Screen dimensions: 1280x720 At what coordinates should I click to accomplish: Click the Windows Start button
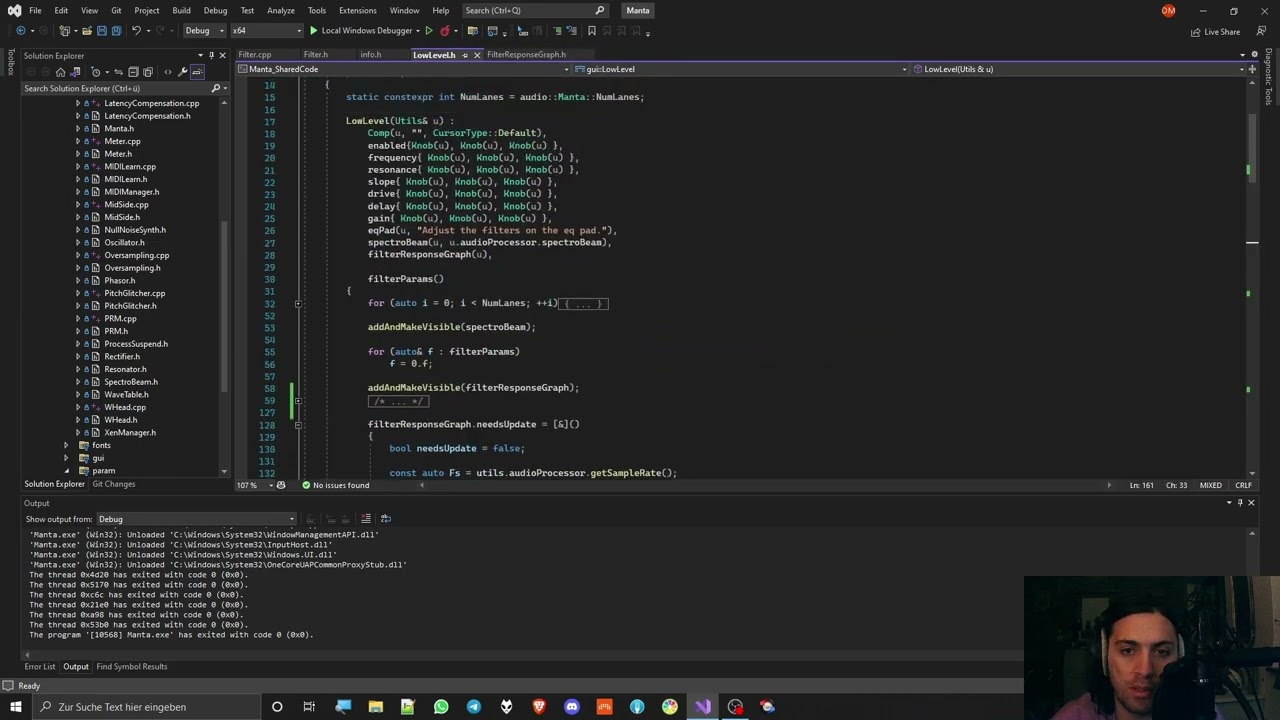point(15,707)
